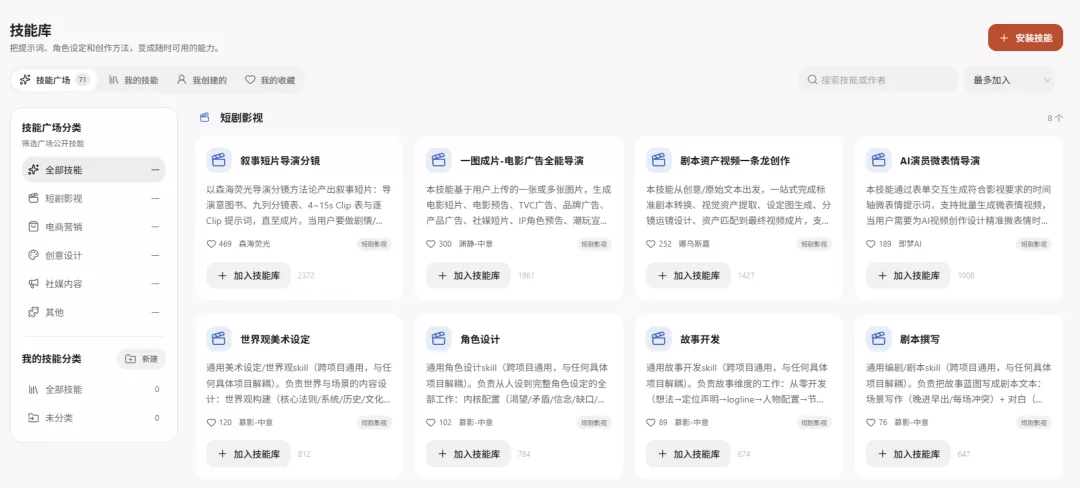Viewport: 1080px width, 488px height.
Task: Click author 哪鸟斯嘉
Action: [694, 244]
